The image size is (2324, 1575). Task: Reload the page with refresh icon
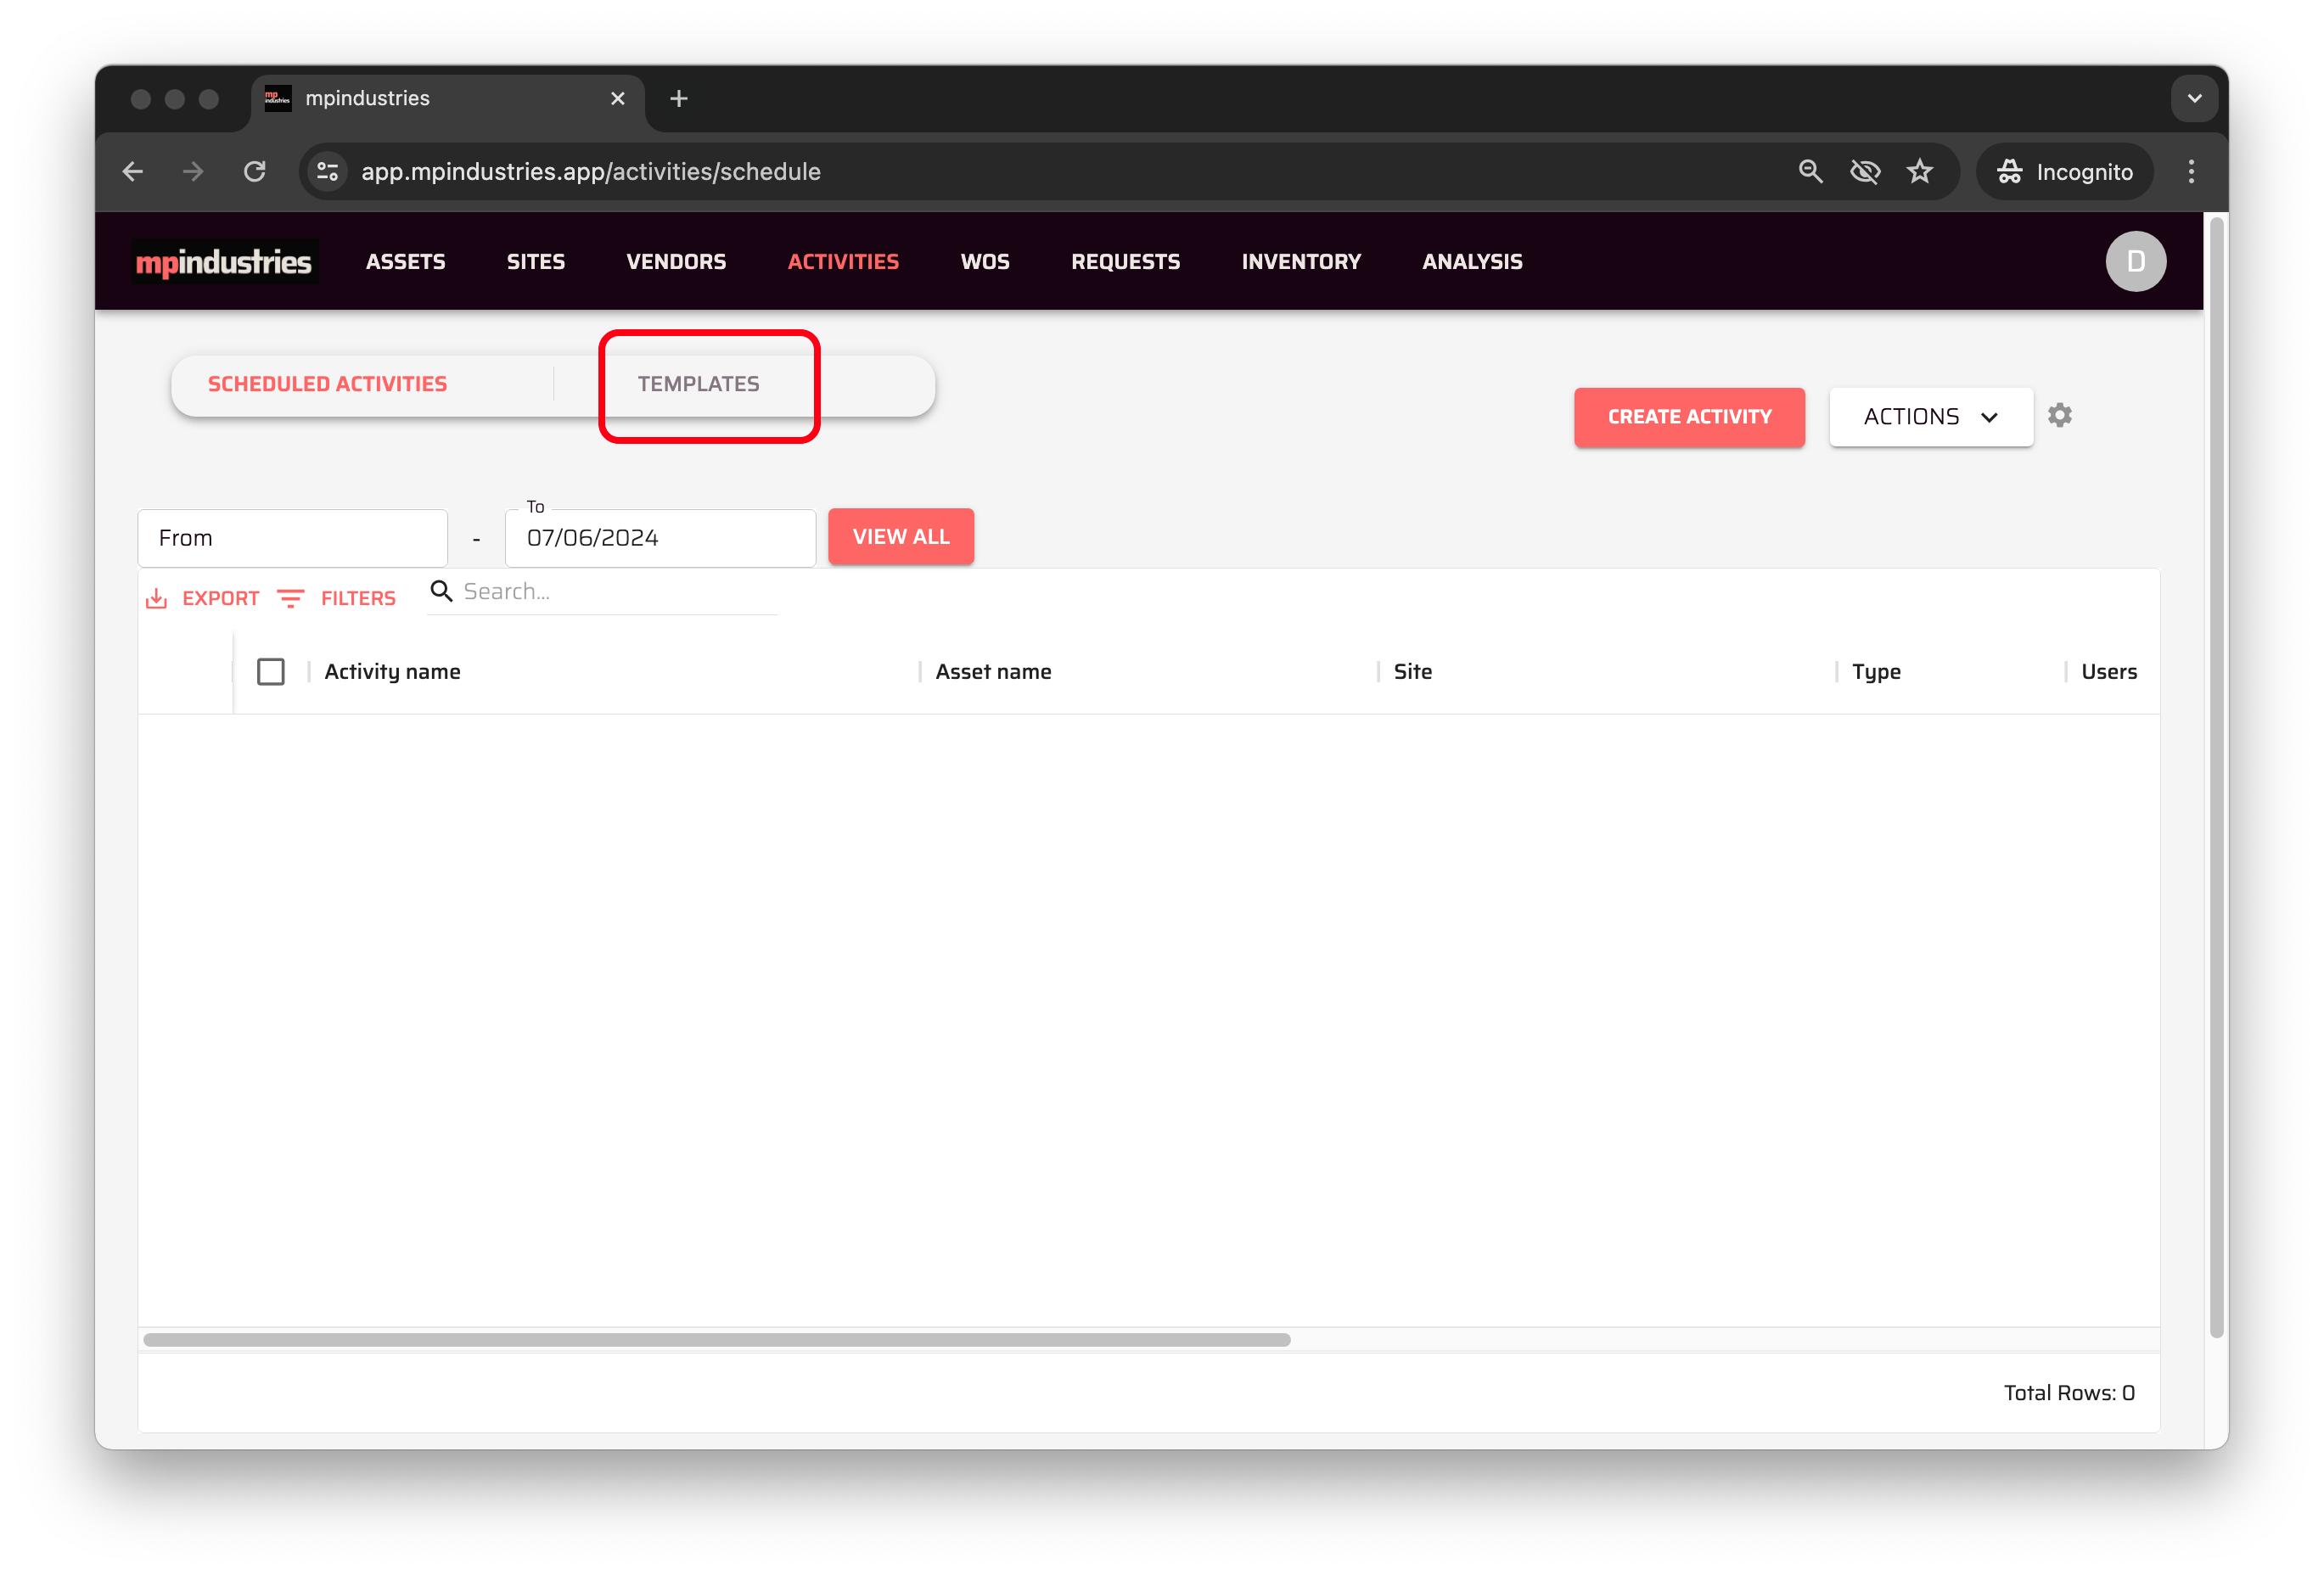pos(255,171)
